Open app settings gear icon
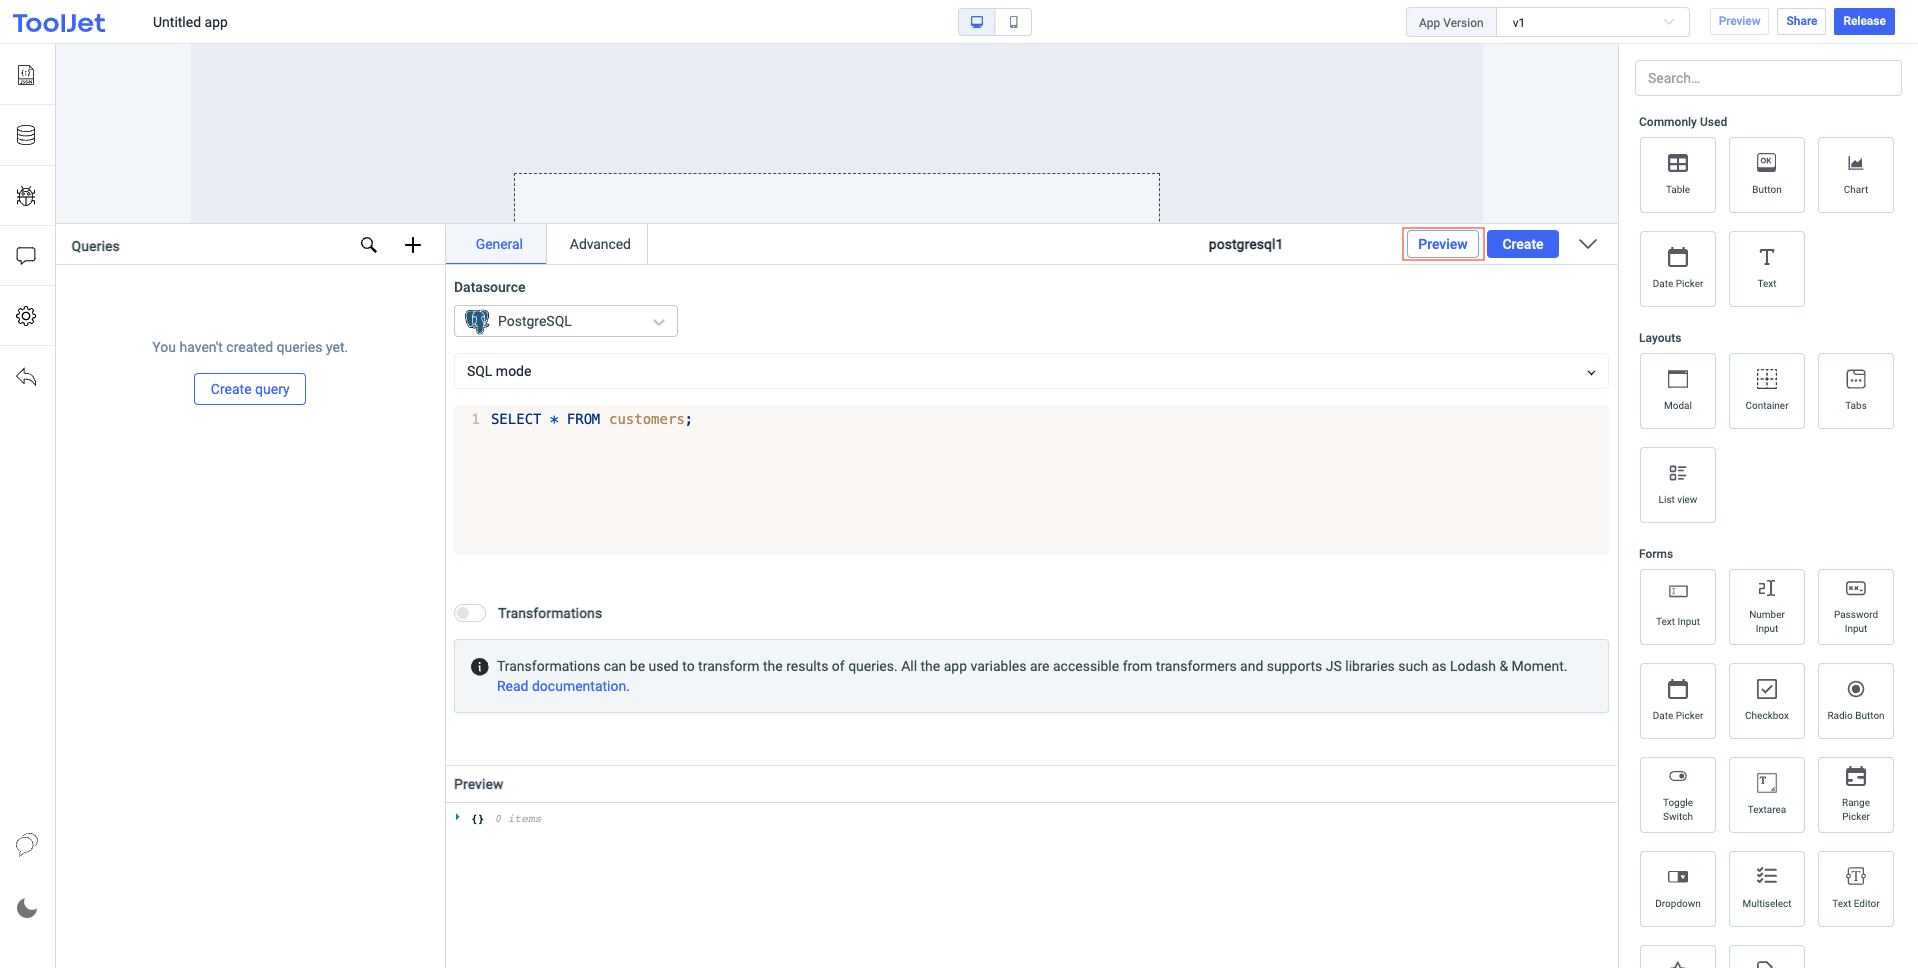This screenshot has height=968, width=1918. [x=27, y=316]
